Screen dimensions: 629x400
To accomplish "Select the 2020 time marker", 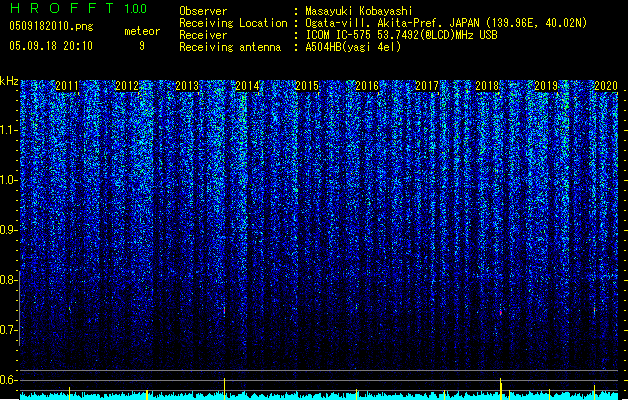I will 606,86.
